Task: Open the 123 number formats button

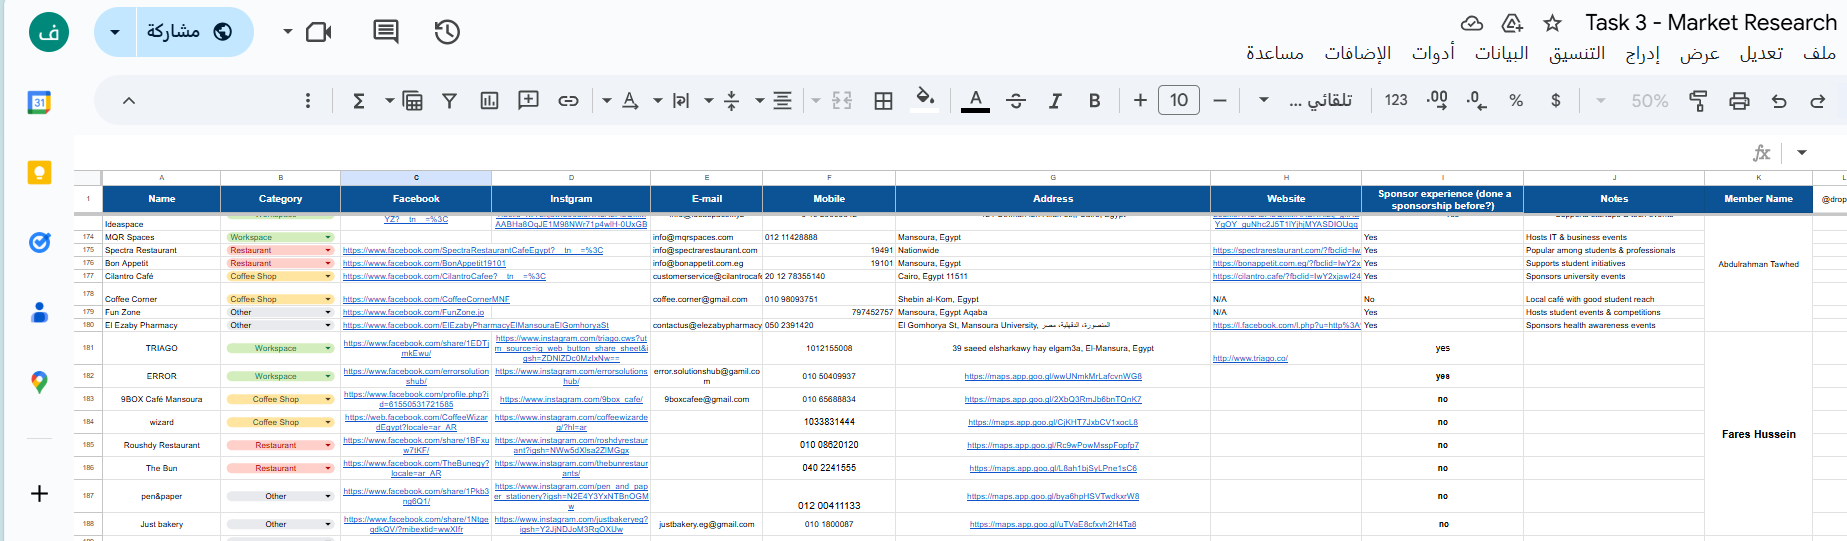Action: pos(1396,100)
